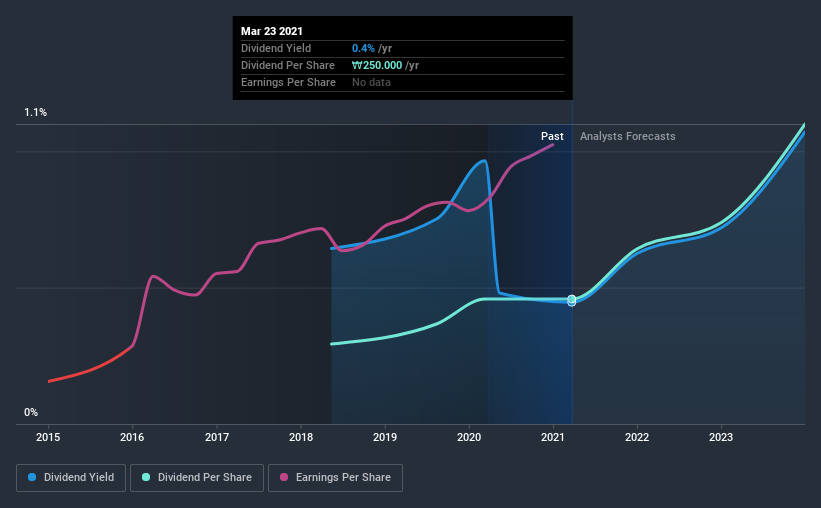This screenshot has height=508, width=821.
Task: Select the 2021 label on the x-axis
Action: coord(553,437)
